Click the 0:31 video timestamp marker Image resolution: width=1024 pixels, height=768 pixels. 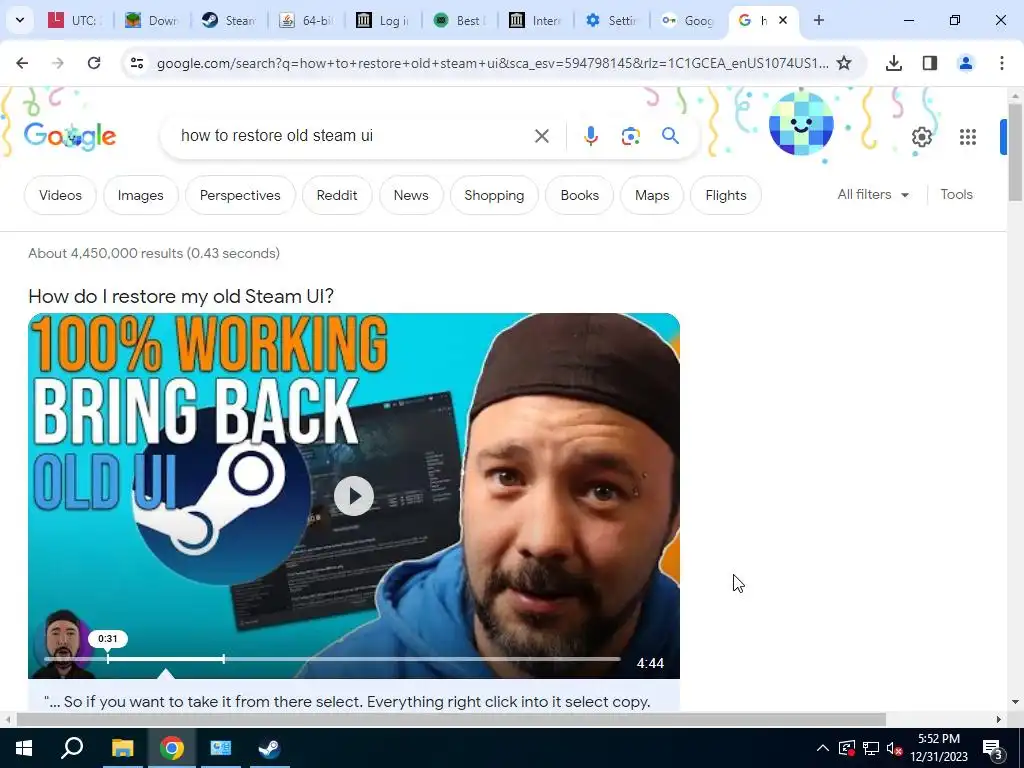click(x=108, y=639)
